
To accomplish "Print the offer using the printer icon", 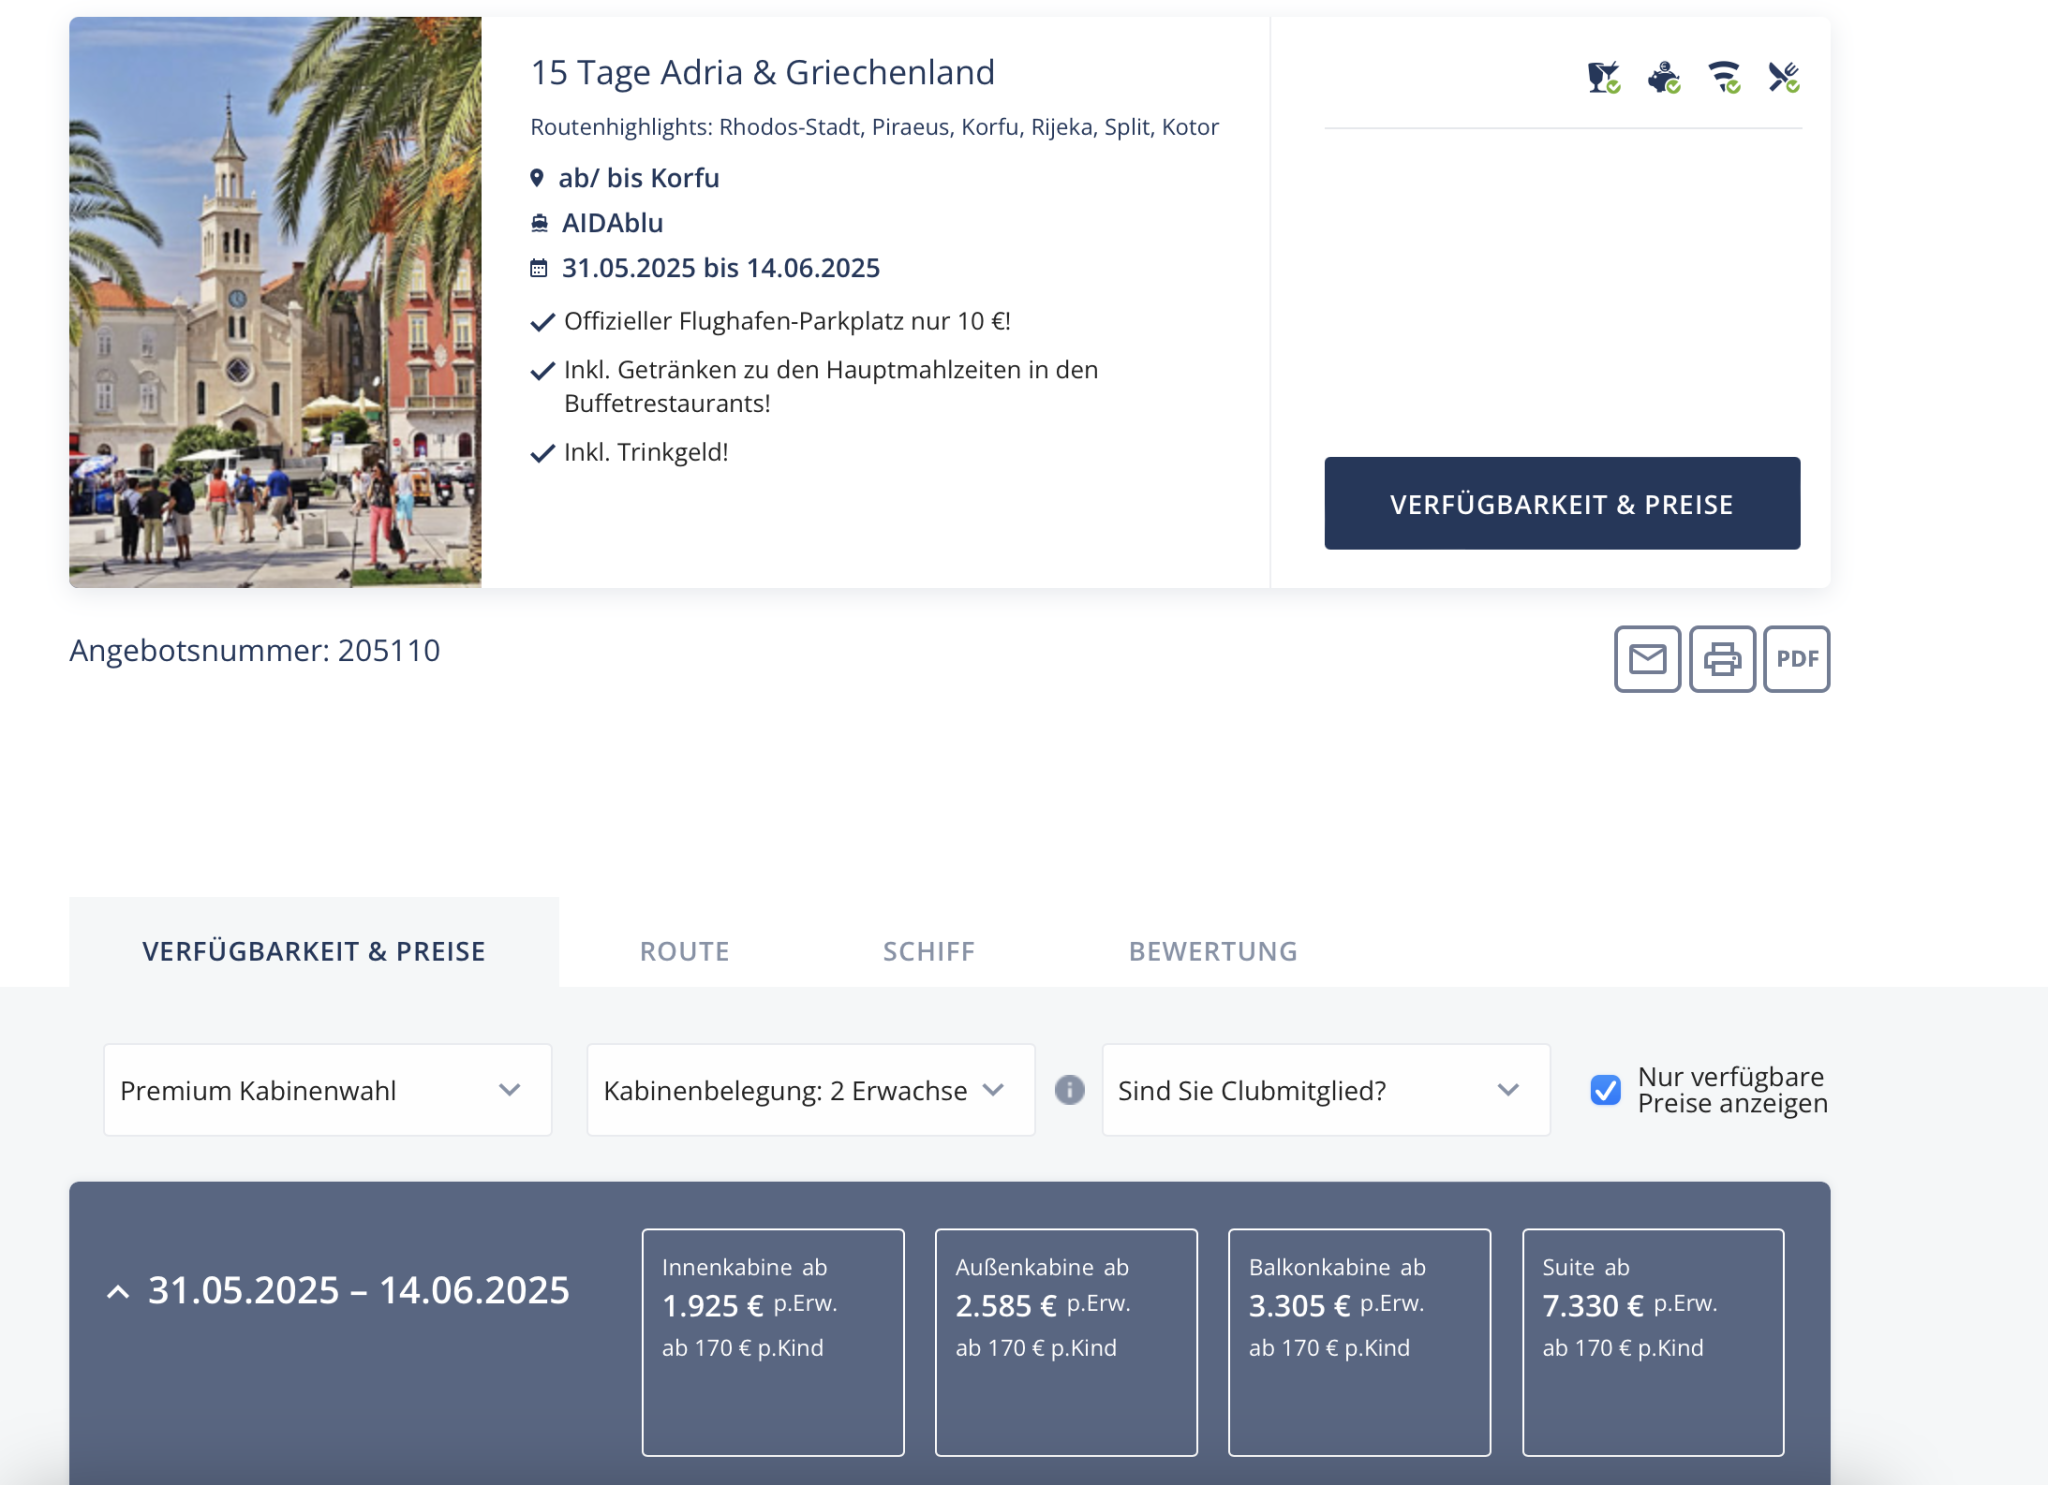I will (1722, 659).
